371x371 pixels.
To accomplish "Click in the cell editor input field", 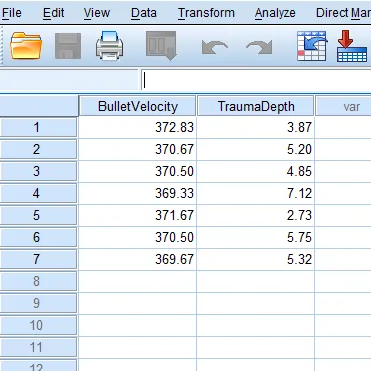I will click(x=256, y=80).
